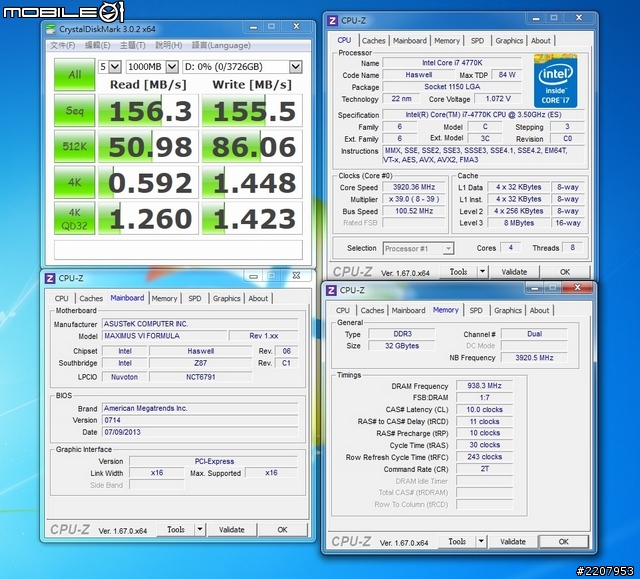The height and width of the screenshot is (579, 640).
Task: Run all benchmarks with the All button
Action: [x=75, y=75]
